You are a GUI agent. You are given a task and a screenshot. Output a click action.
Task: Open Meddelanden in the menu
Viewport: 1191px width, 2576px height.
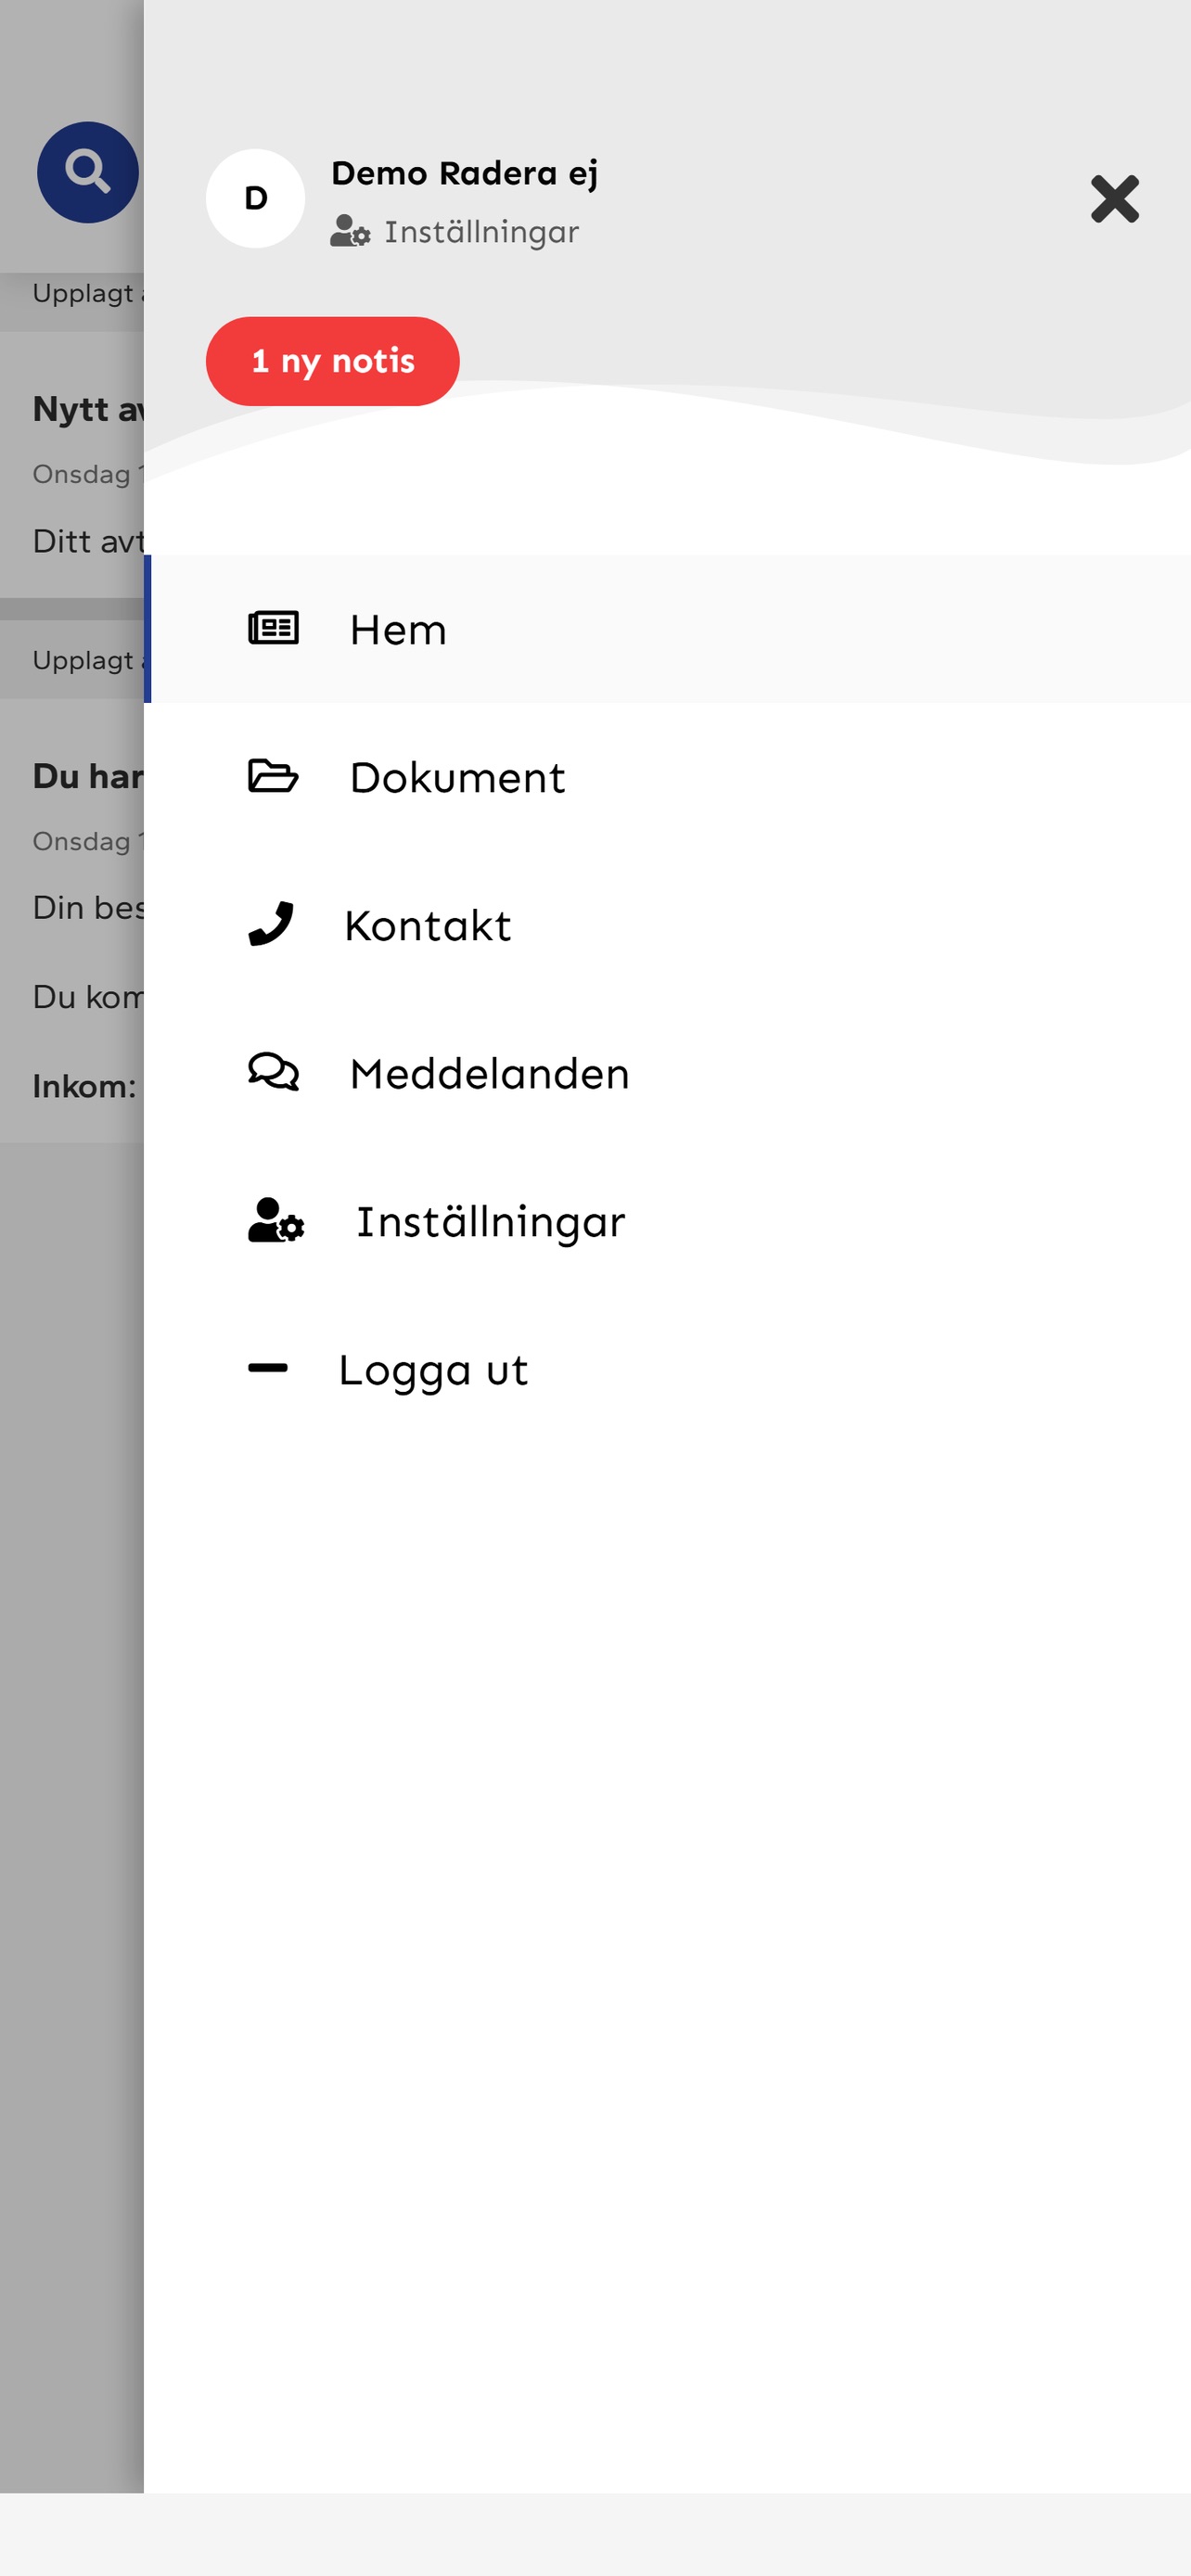668,1073
